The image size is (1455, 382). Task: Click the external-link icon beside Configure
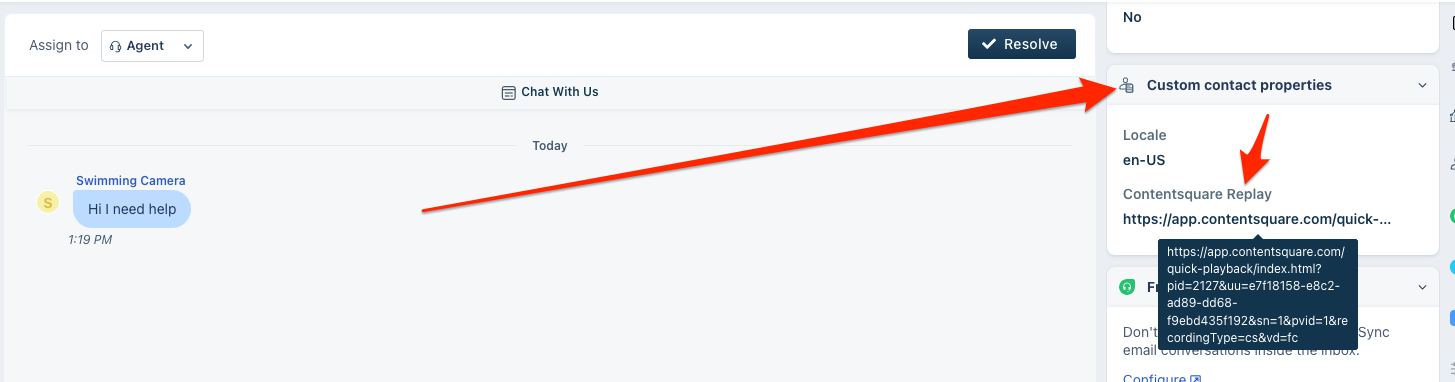tap(1195, 378)
